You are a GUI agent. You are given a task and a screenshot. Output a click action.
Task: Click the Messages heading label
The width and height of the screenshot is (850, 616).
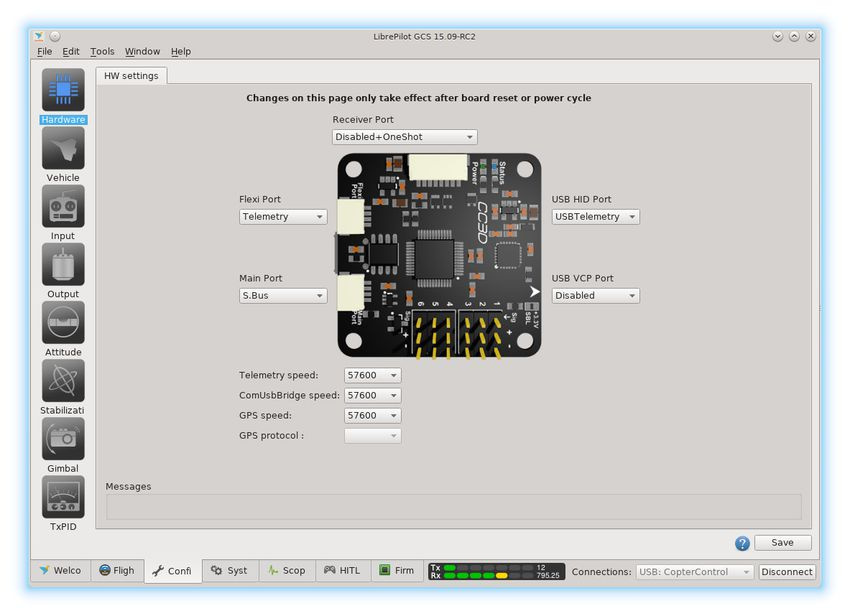tap(128, 486)
